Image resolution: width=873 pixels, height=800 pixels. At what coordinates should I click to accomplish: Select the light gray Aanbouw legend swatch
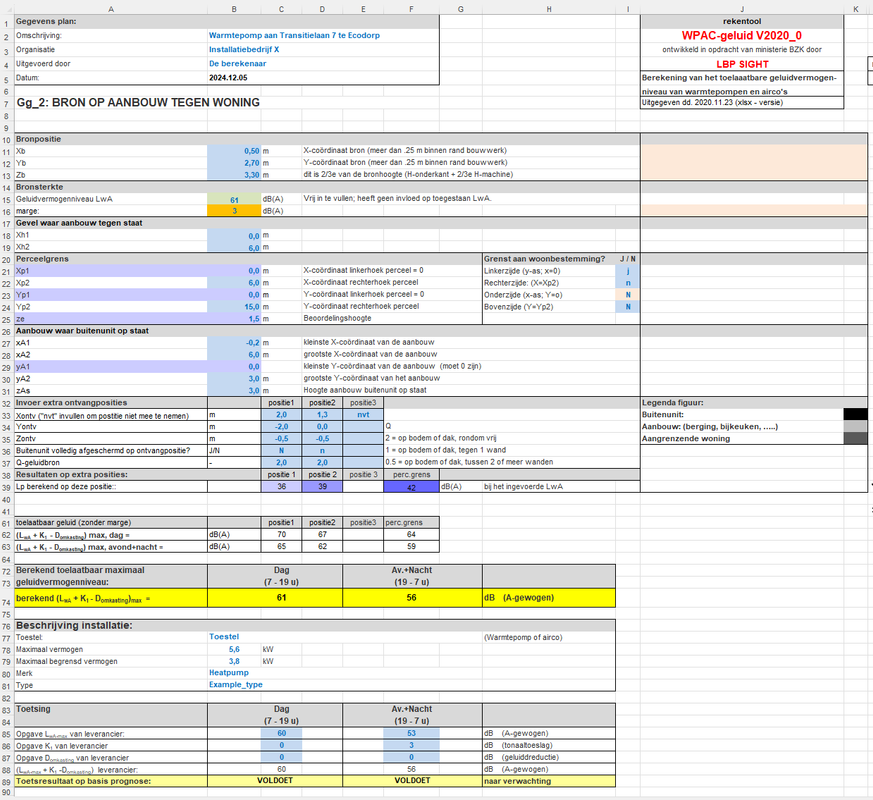[855, 426]
